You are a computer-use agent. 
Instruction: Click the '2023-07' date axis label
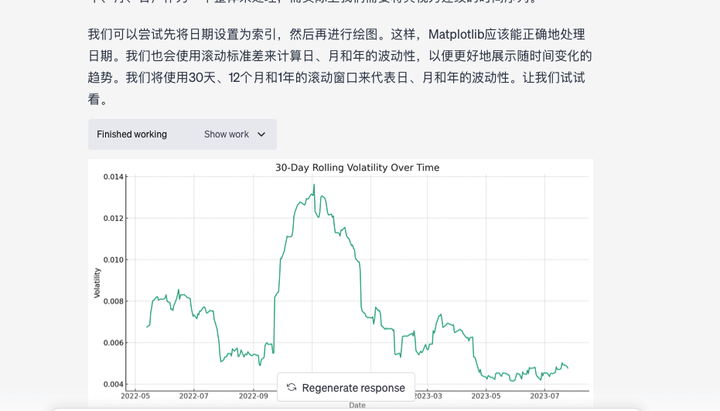point(545,396)
